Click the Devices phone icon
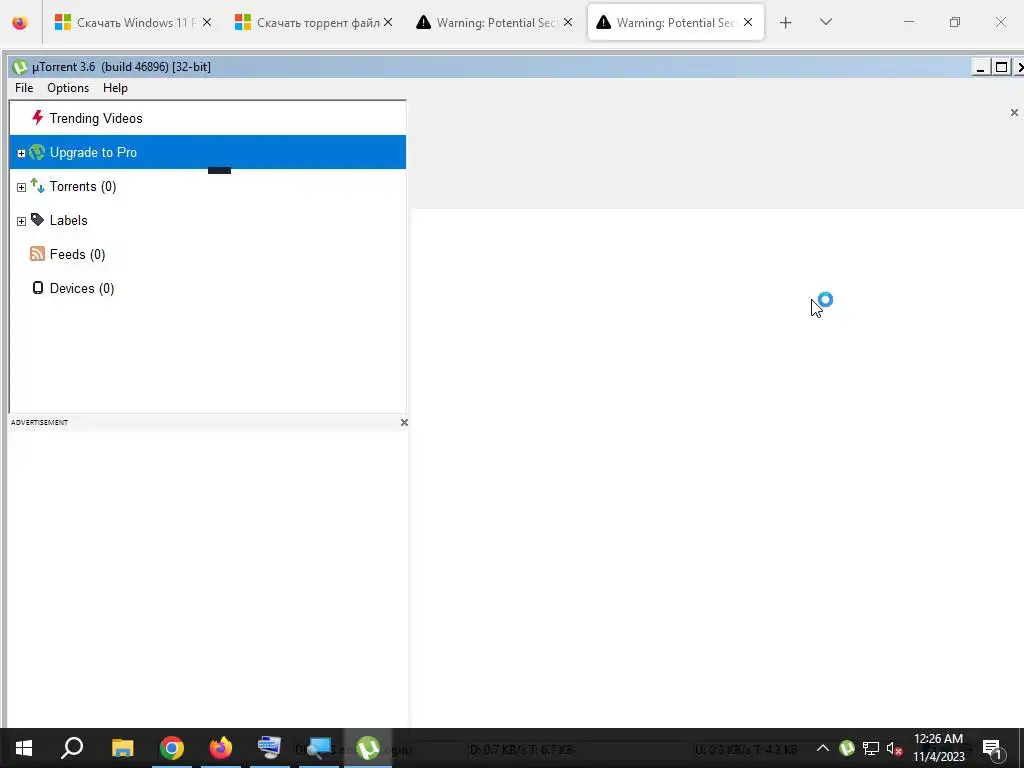Image resolution: width=1024 pixels, height=768 pixels. [38, 288]
